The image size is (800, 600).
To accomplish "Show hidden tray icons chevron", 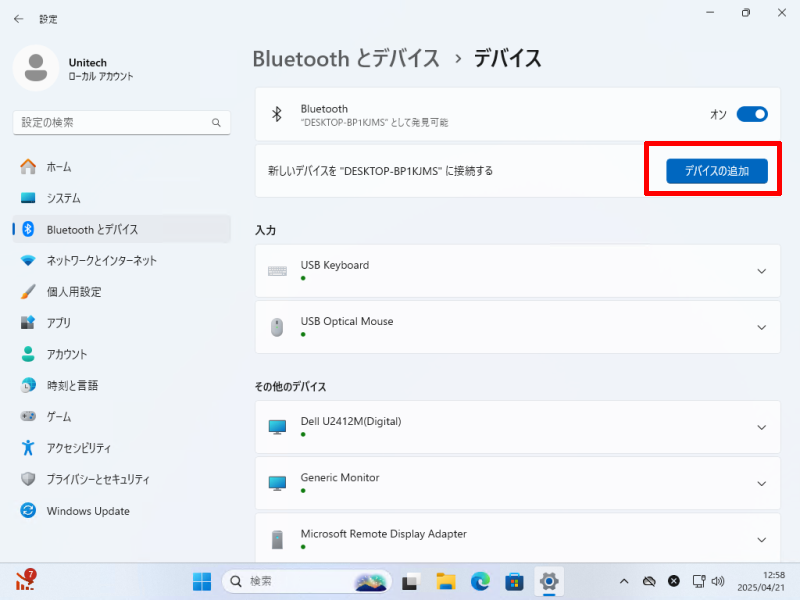I will pos(623,581).
